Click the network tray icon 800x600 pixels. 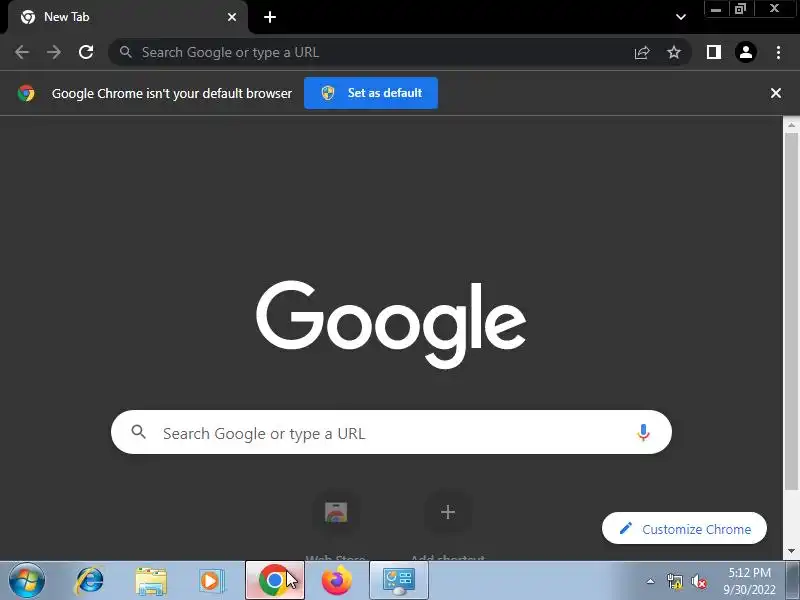[x=674, y=581]
